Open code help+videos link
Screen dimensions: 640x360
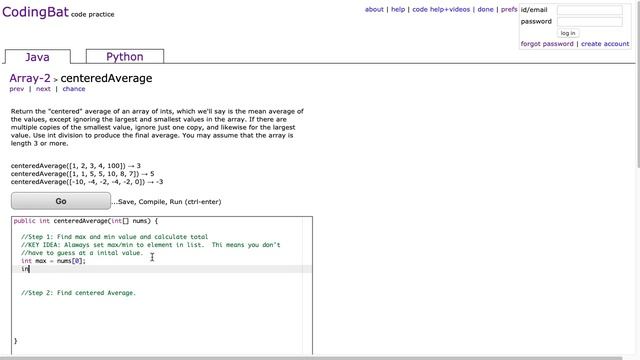coord(441,9)
